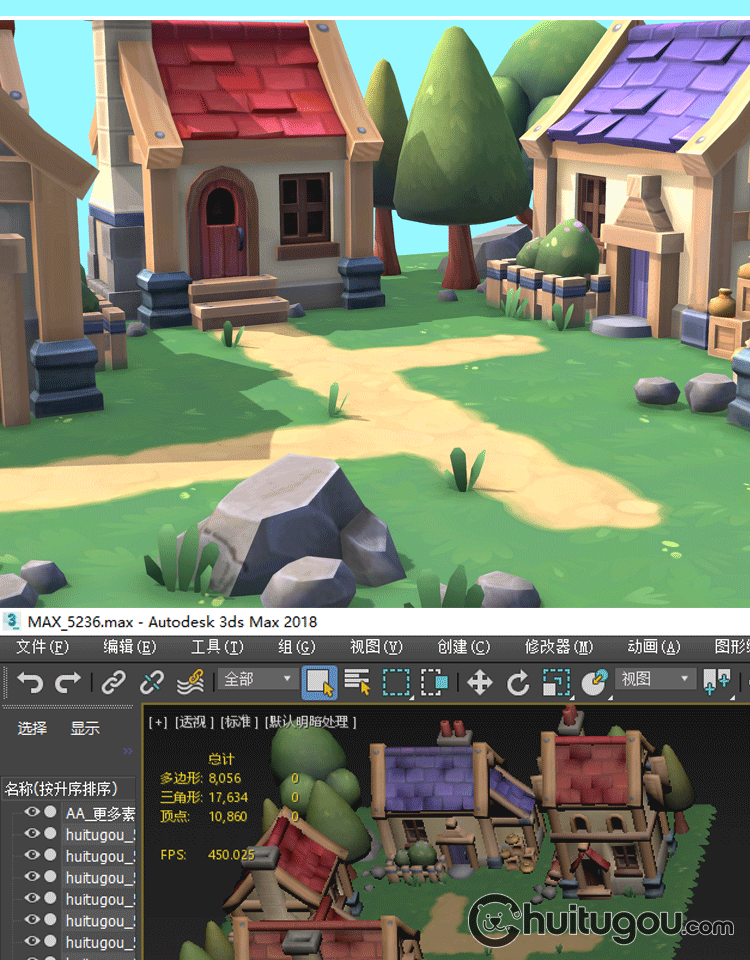This screenshot has height=960, width=750.
Task: Open the 全部 selection filter dropdown
Action: click(x=258, y=680)
